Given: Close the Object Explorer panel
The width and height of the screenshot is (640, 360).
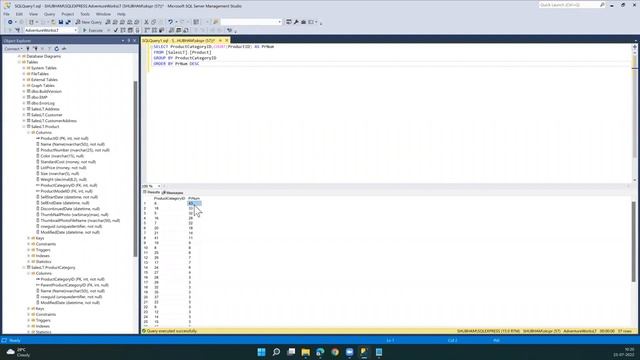Looking at the screenshot, I should tap(134, 41).
